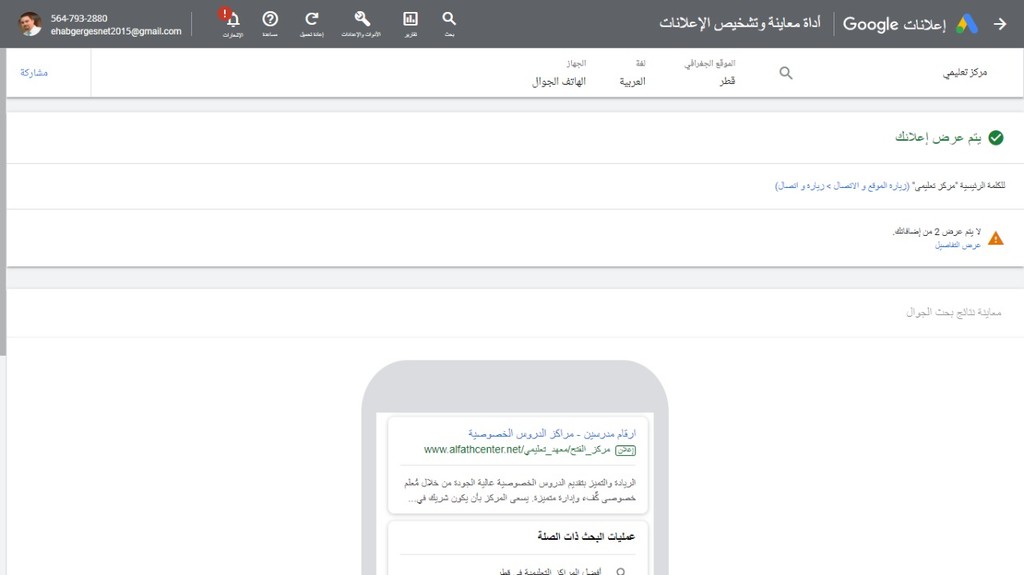The height and width of the screenshot is (575, 1024).
Task: Open the account profile avatar
Action: pos(29,24)
